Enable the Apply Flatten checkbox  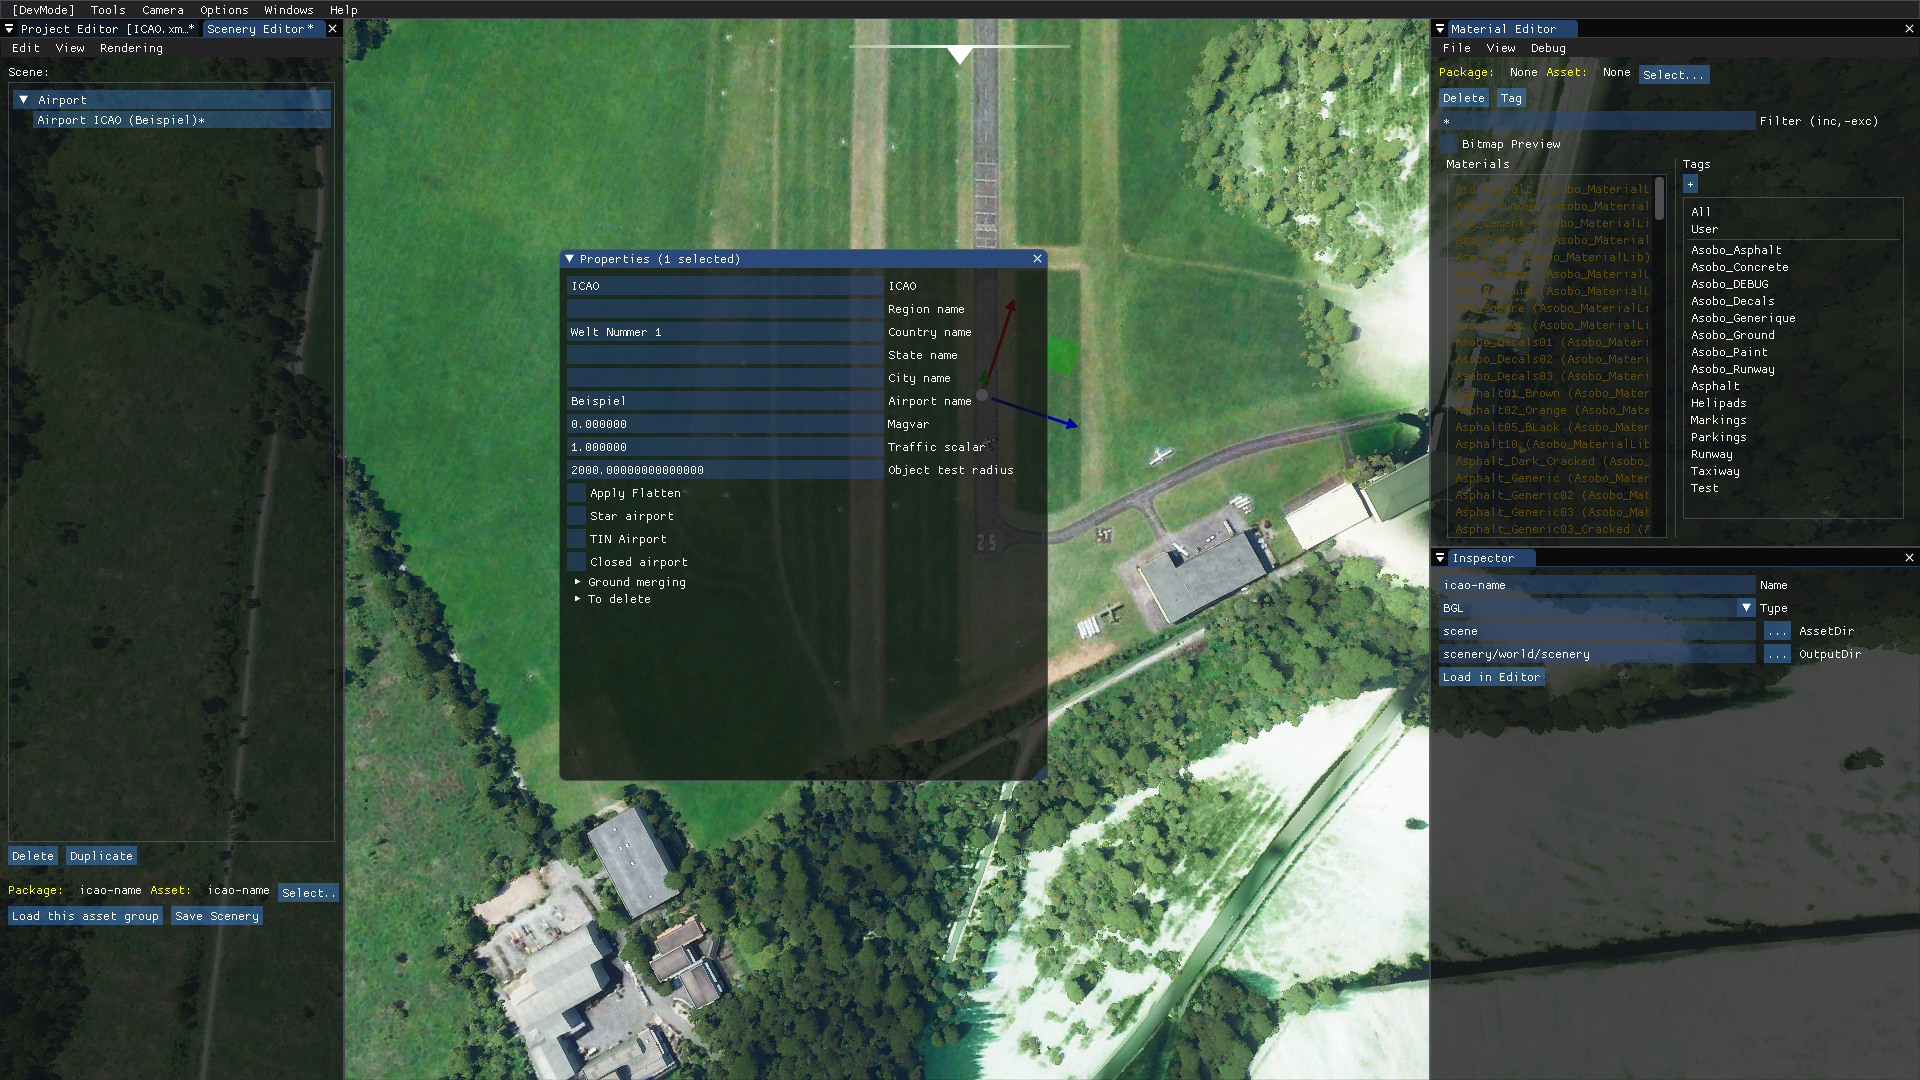click(576, 493)
